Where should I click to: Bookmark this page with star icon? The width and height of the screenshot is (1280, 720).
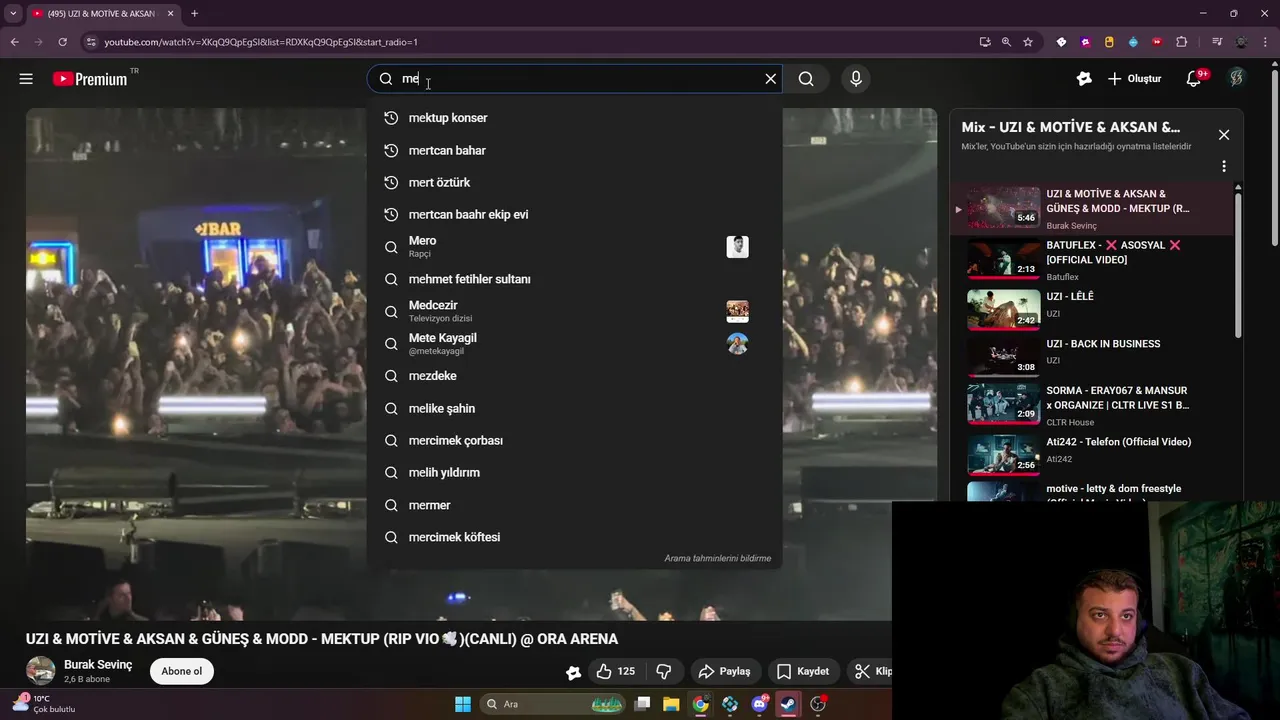tap(1027, 42)
